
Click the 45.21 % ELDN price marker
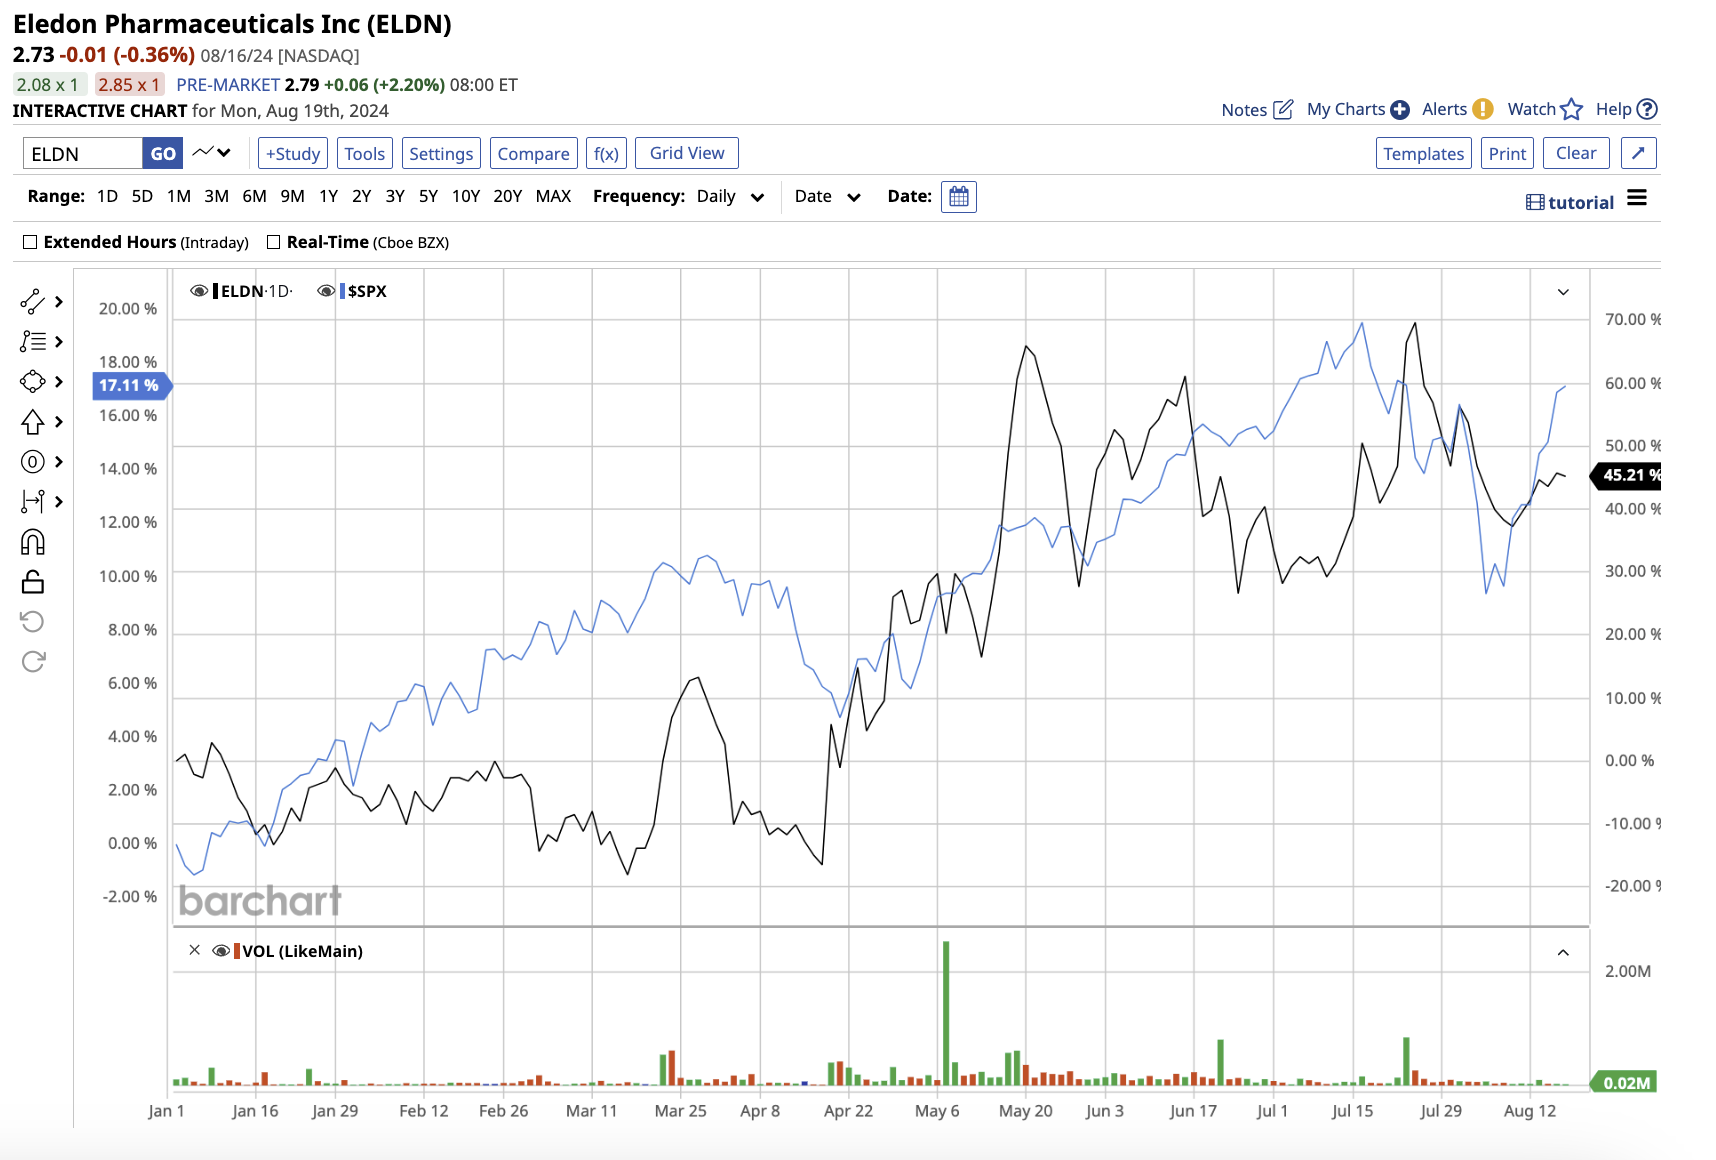pyautogui.click(x=1626, y=475)
